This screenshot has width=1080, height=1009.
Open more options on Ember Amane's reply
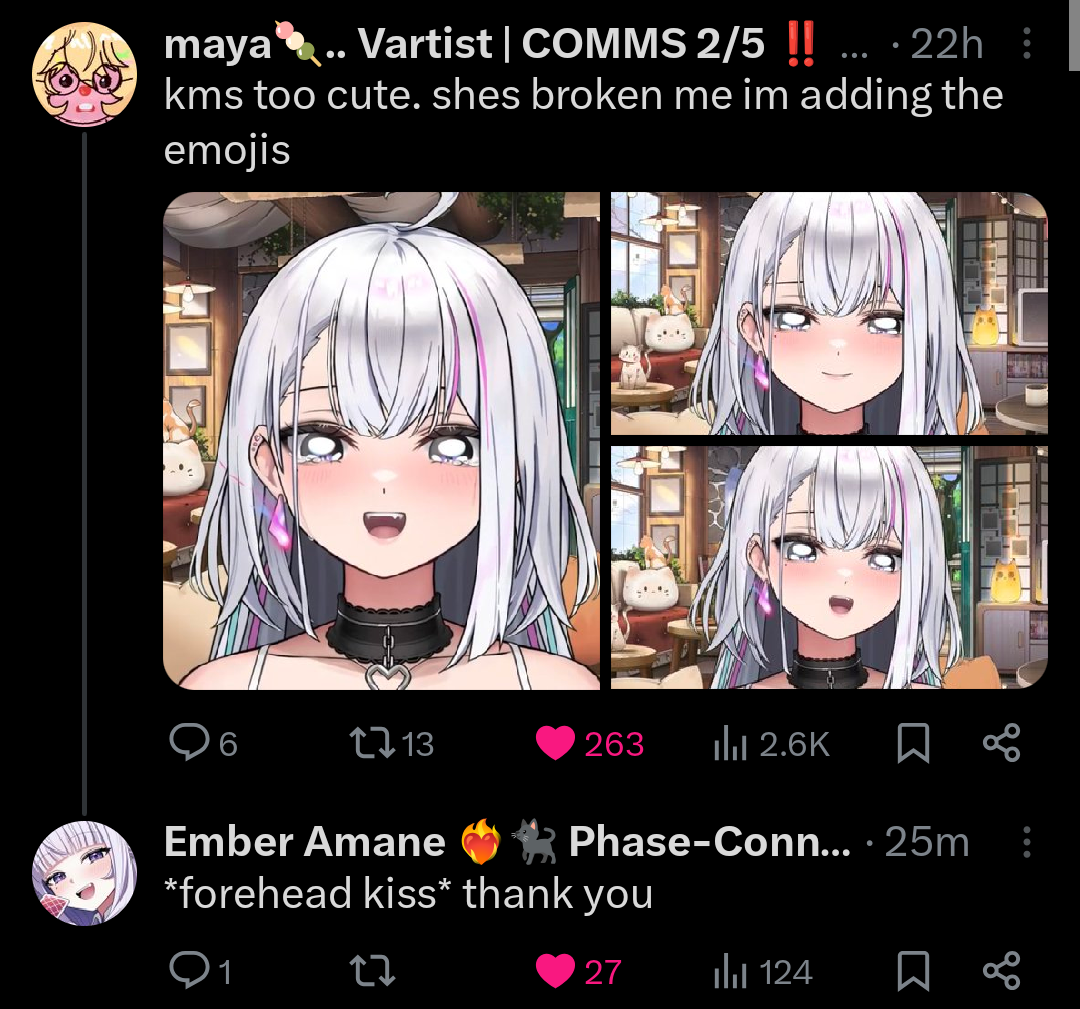pos(1026,842)
